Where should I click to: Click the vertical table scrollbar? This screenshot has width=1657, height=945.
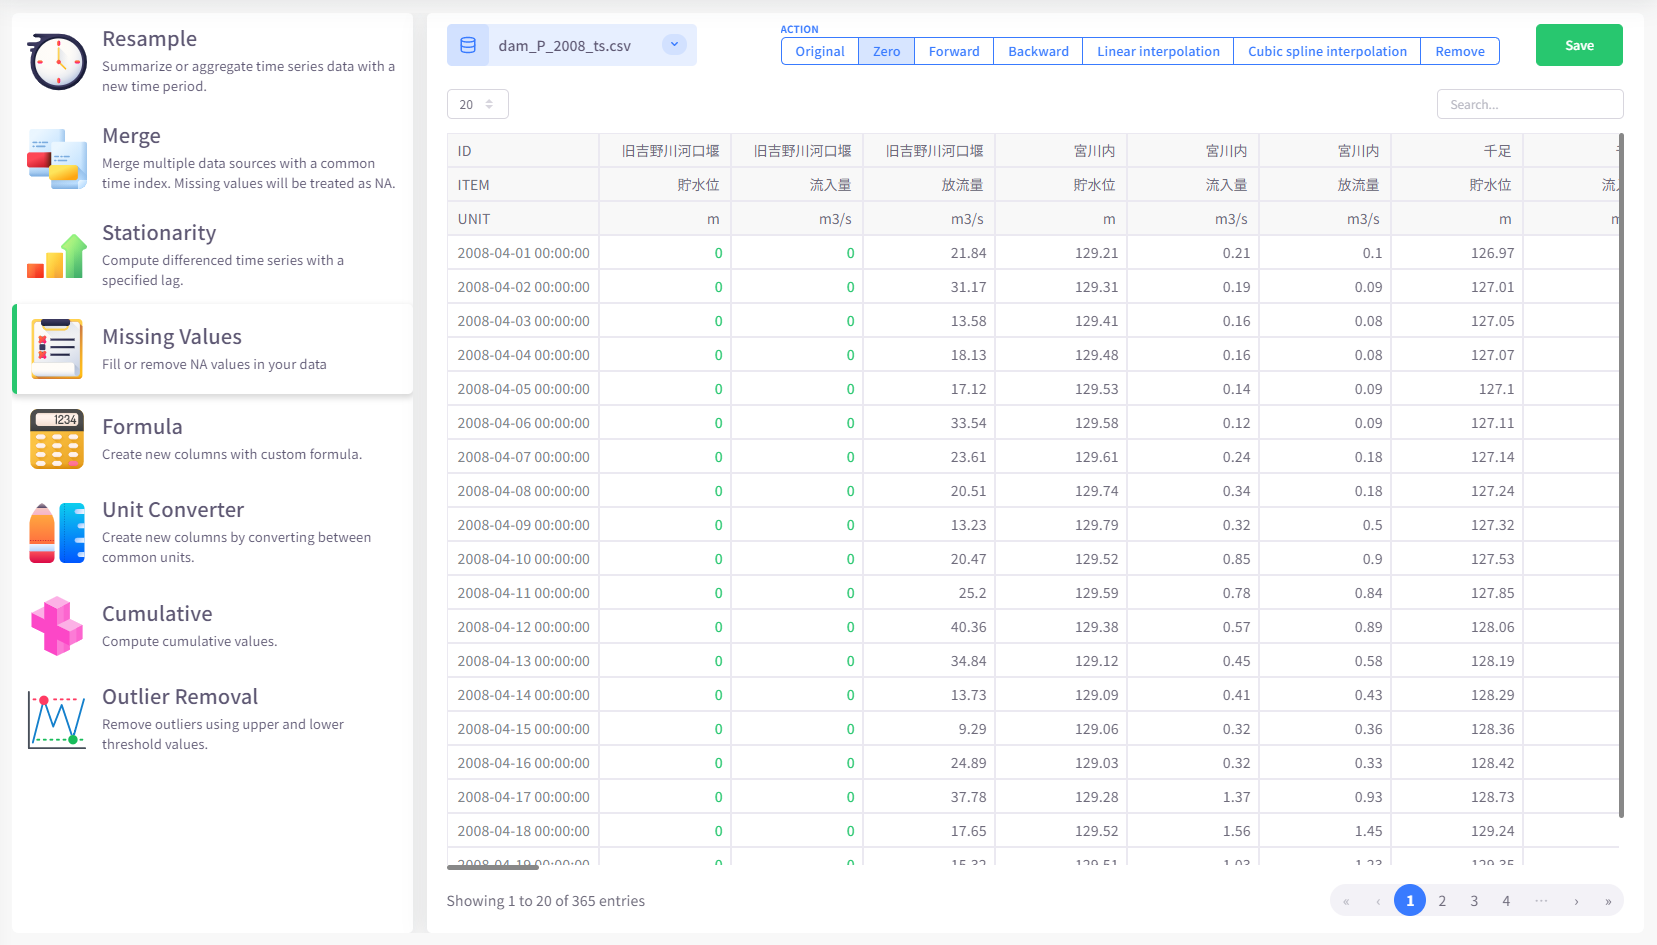coord(1621,475)
